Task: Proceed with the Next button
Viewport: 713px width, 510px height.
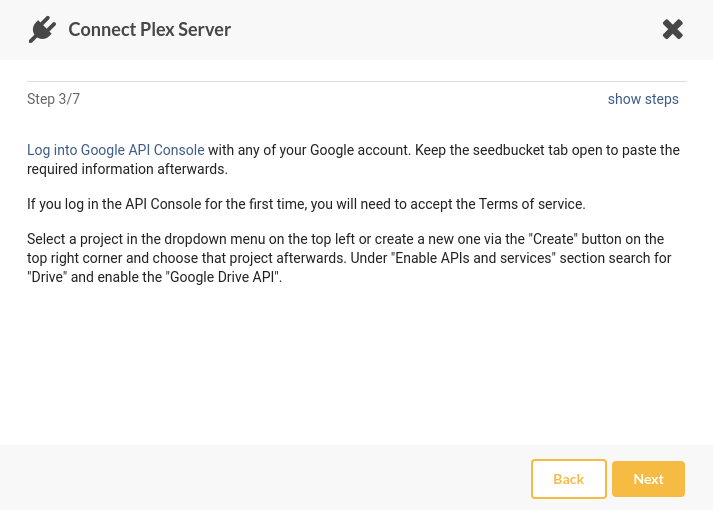Action: click(648, 479)
